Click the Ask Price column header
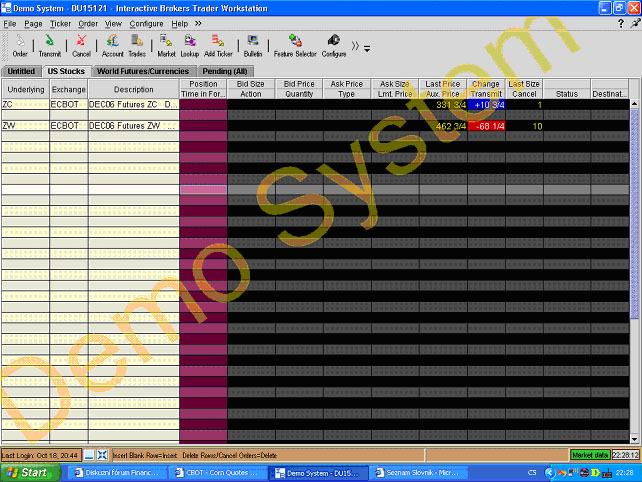Screen dimensions: 642x482 pos(347,84)
